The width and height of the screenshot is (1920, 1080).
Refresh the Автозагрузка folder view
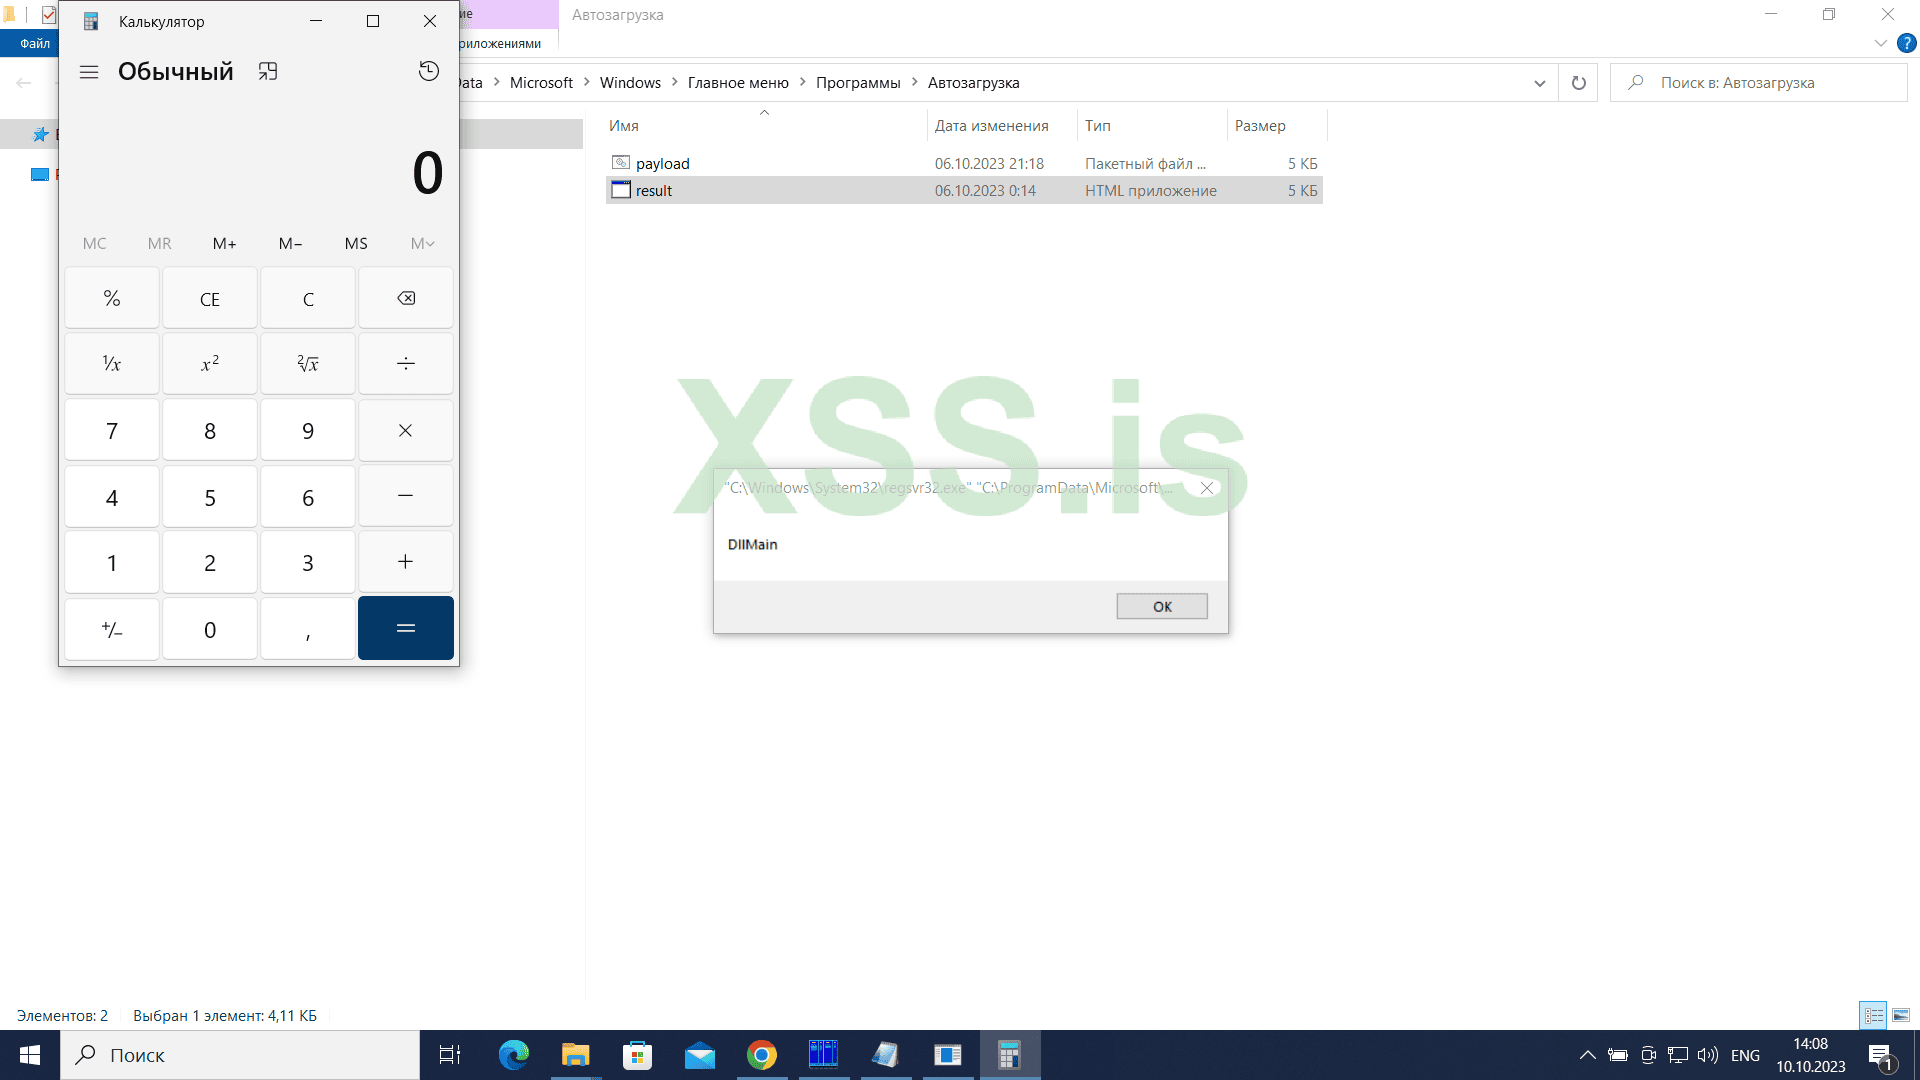1578,82
